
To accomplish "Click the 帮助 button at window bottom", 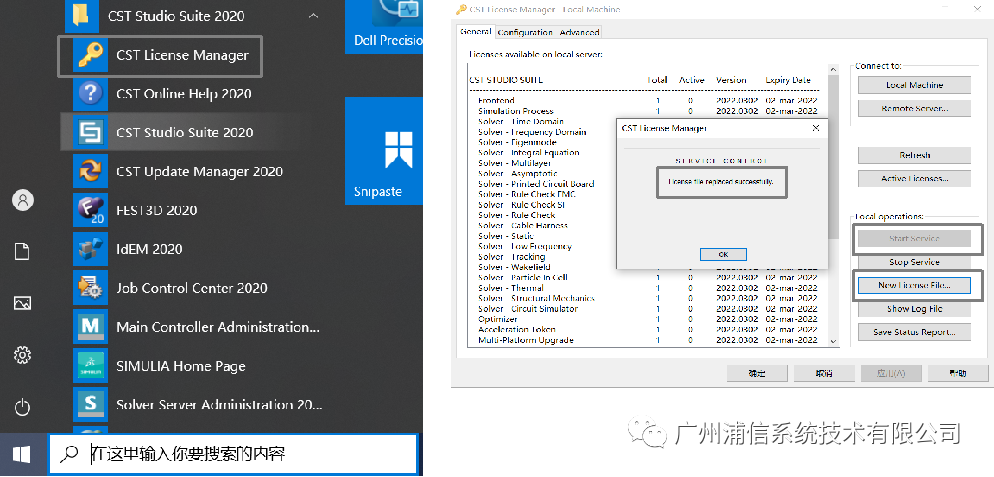I will point(957,374).
